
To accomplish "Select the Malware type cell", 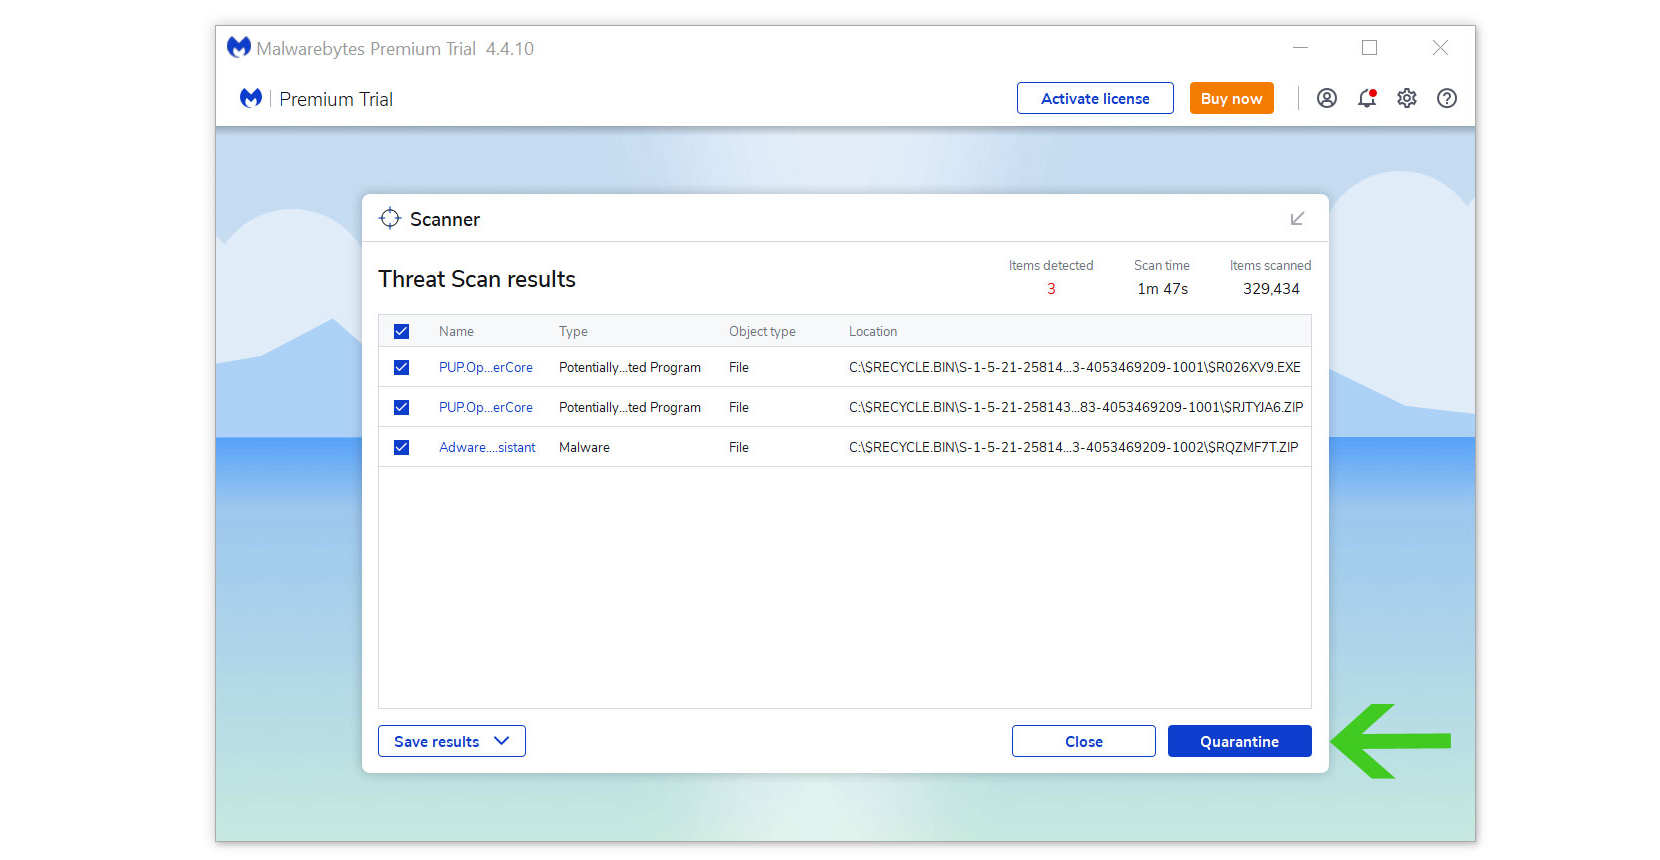I will (x=584, y=447).
